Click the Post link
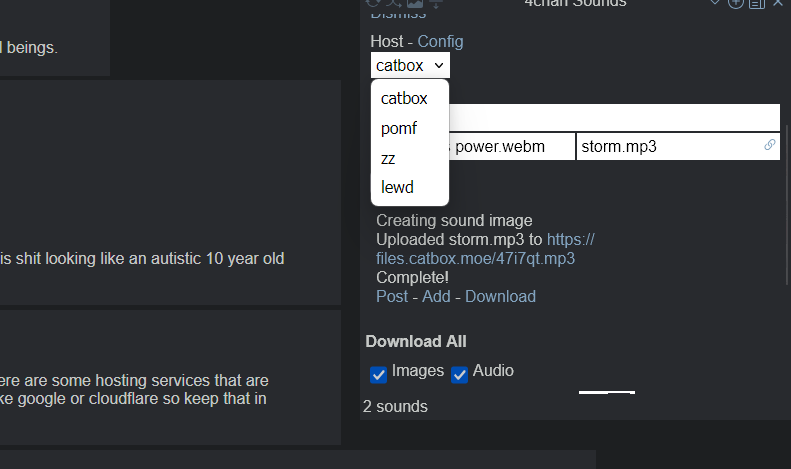The image size is (791, 469). pos(392,297)
